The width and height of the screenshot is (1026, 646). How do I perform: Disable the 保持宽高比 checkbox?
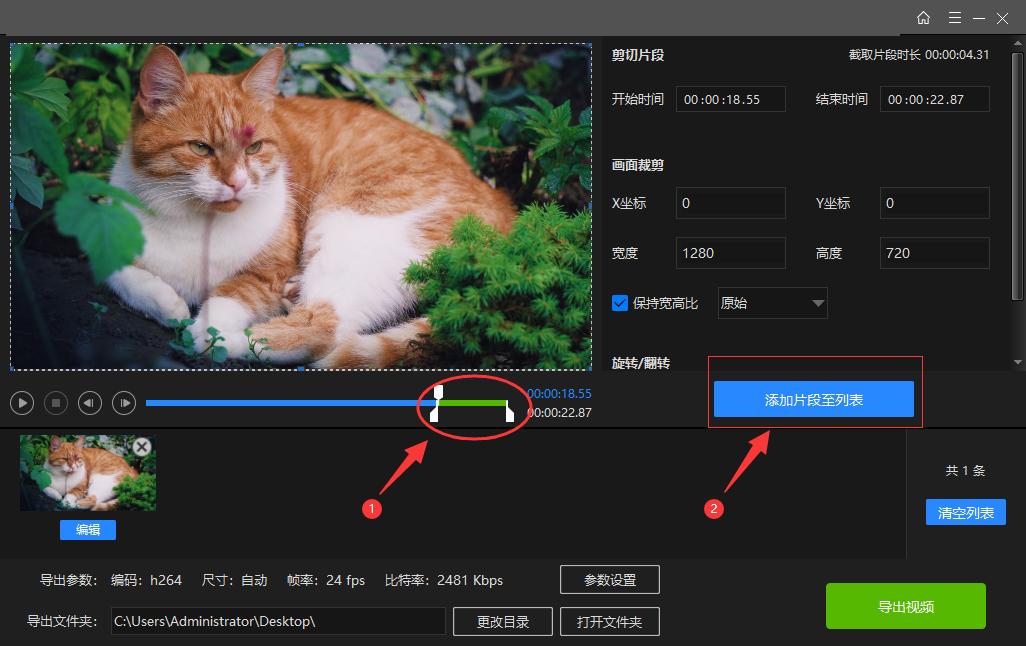(x=619, y=302)
